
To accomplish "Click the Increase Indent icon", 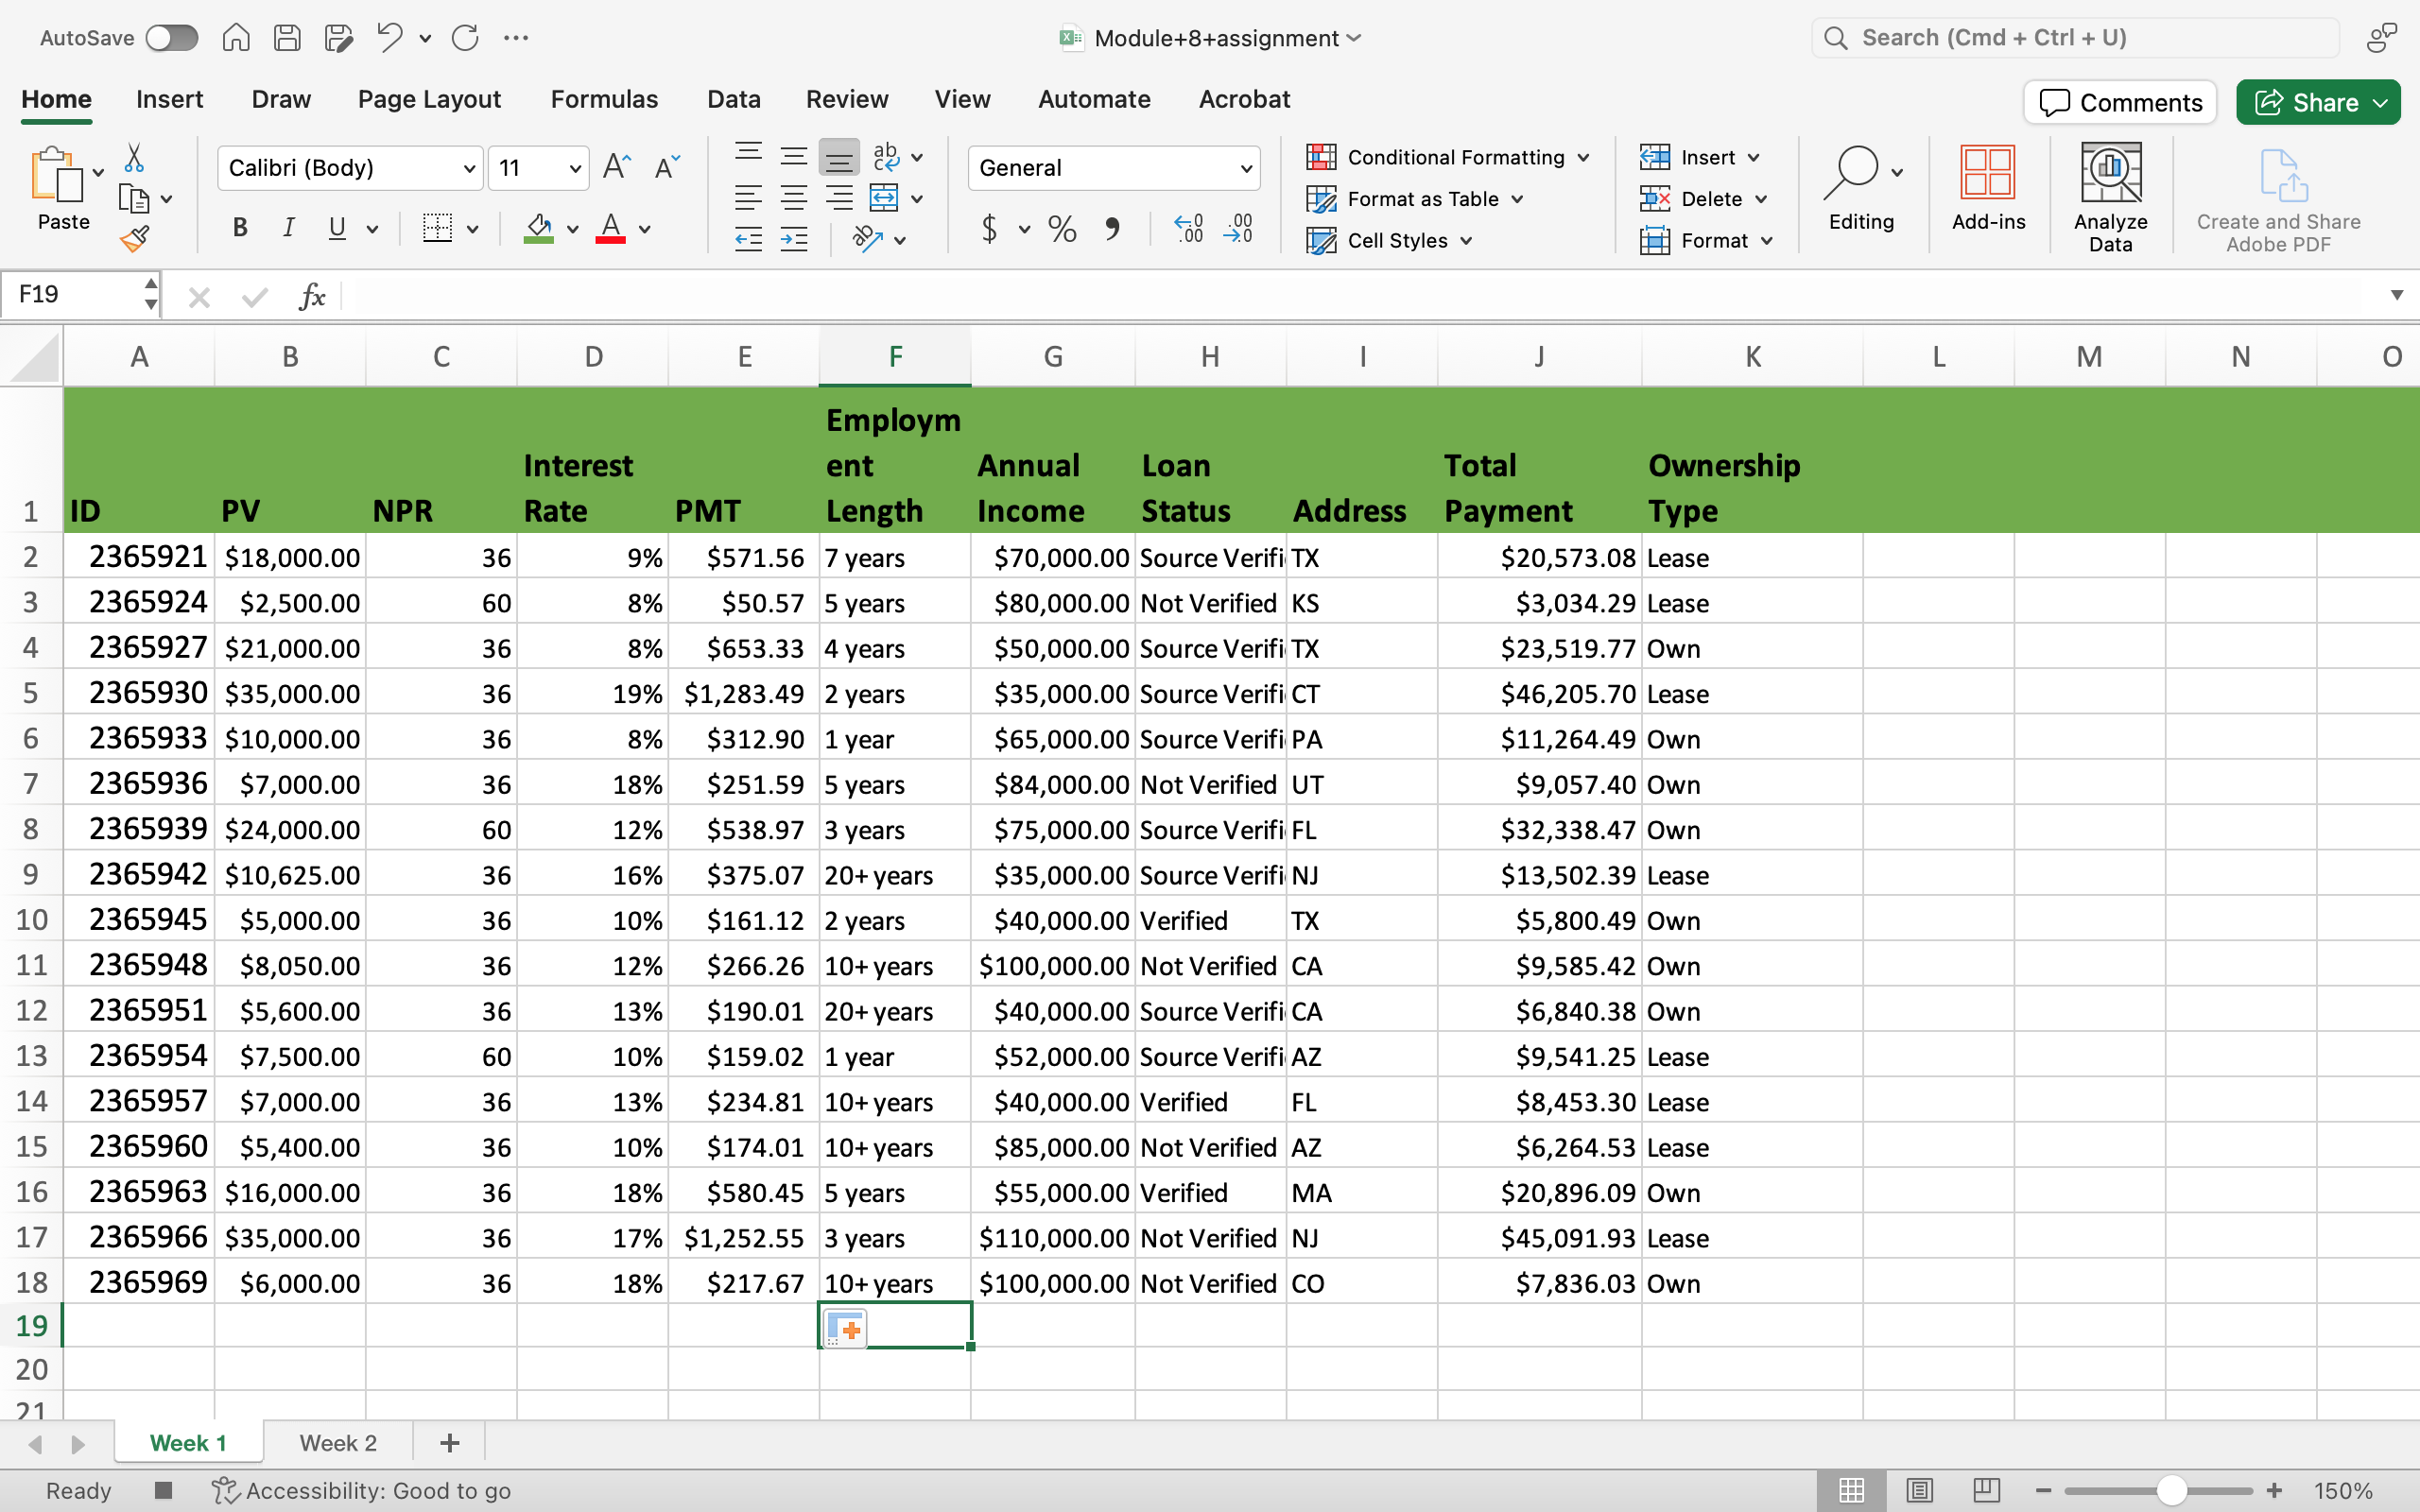I will [794, 239].
